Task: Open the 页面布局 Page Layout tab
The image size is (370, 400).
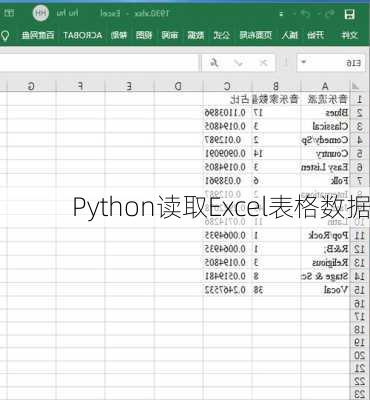Action: pos(255,35)
